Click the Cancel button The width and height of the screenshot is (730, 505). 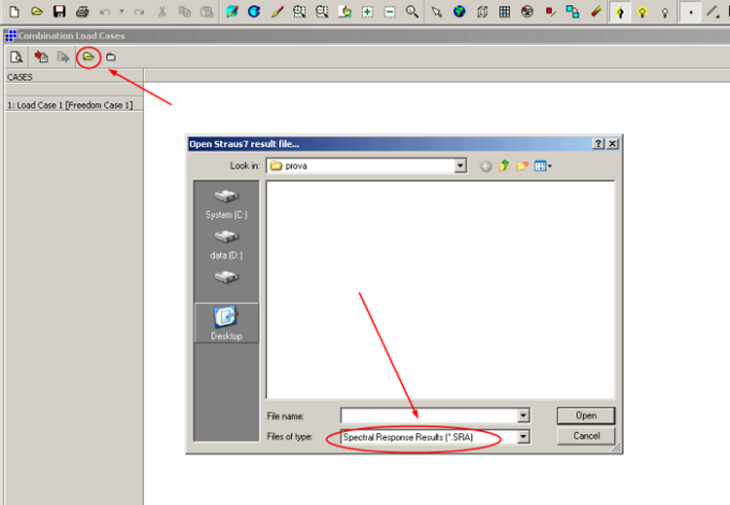pos(585,436)
